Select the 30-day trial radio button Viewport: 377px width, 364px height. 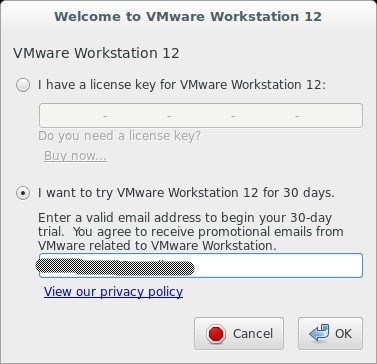23,193
